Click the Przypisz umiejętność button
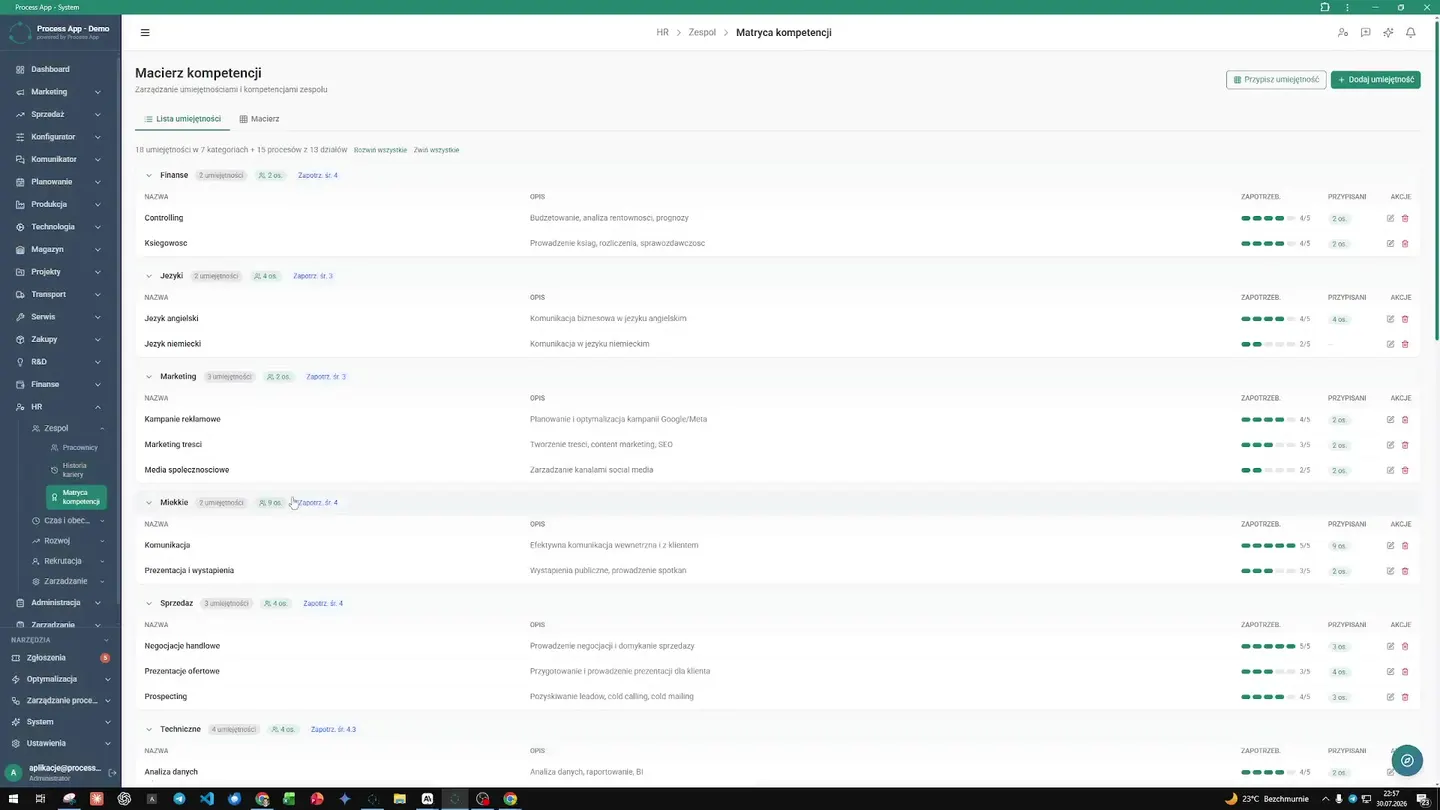The image size is (1440, 810). (1276, 79)
